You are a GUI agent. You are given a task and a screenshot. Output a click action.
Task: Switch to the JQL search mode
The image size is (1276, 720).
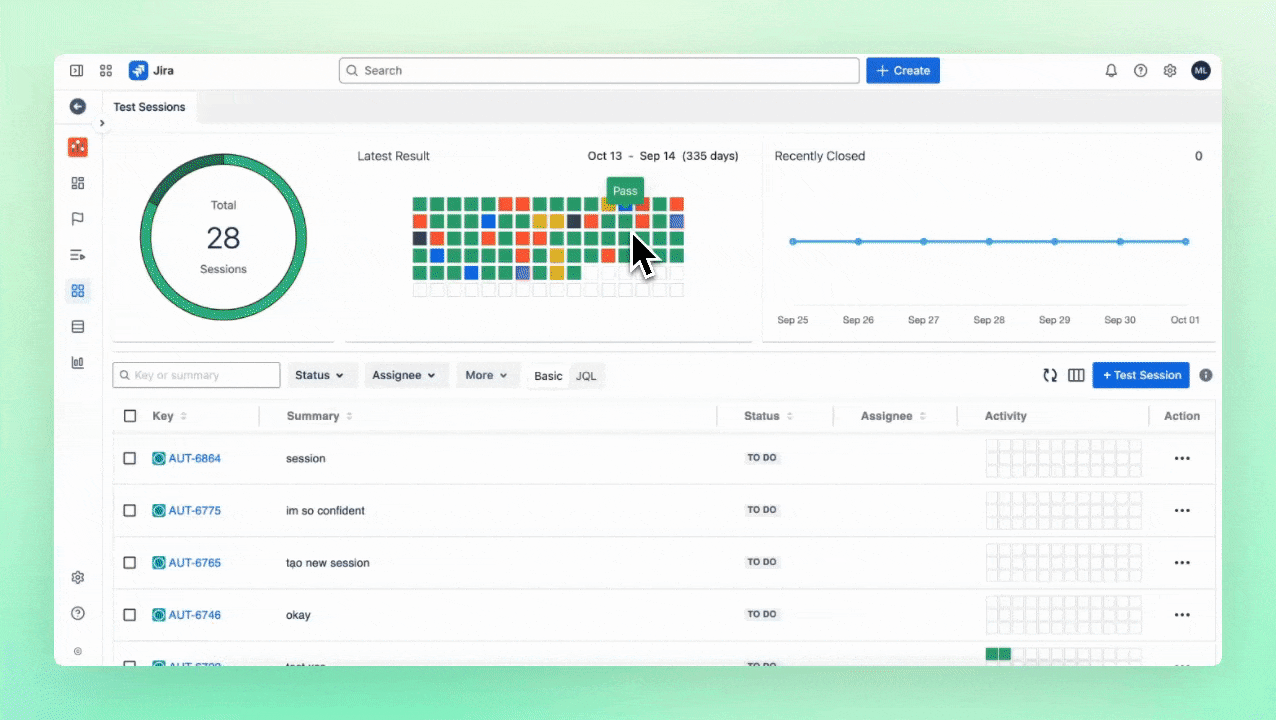coord(586,375)
